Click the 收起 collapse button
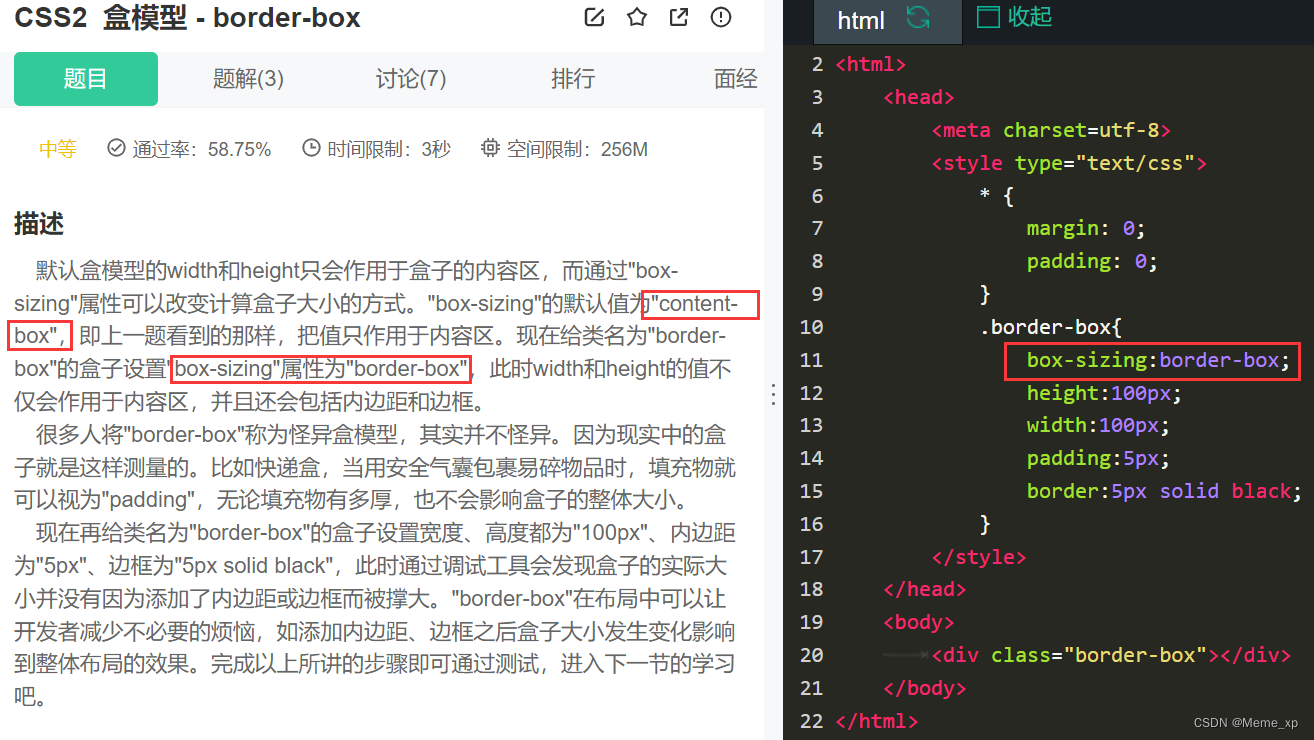This screenshot has width=1314, height=740. 1030,17
